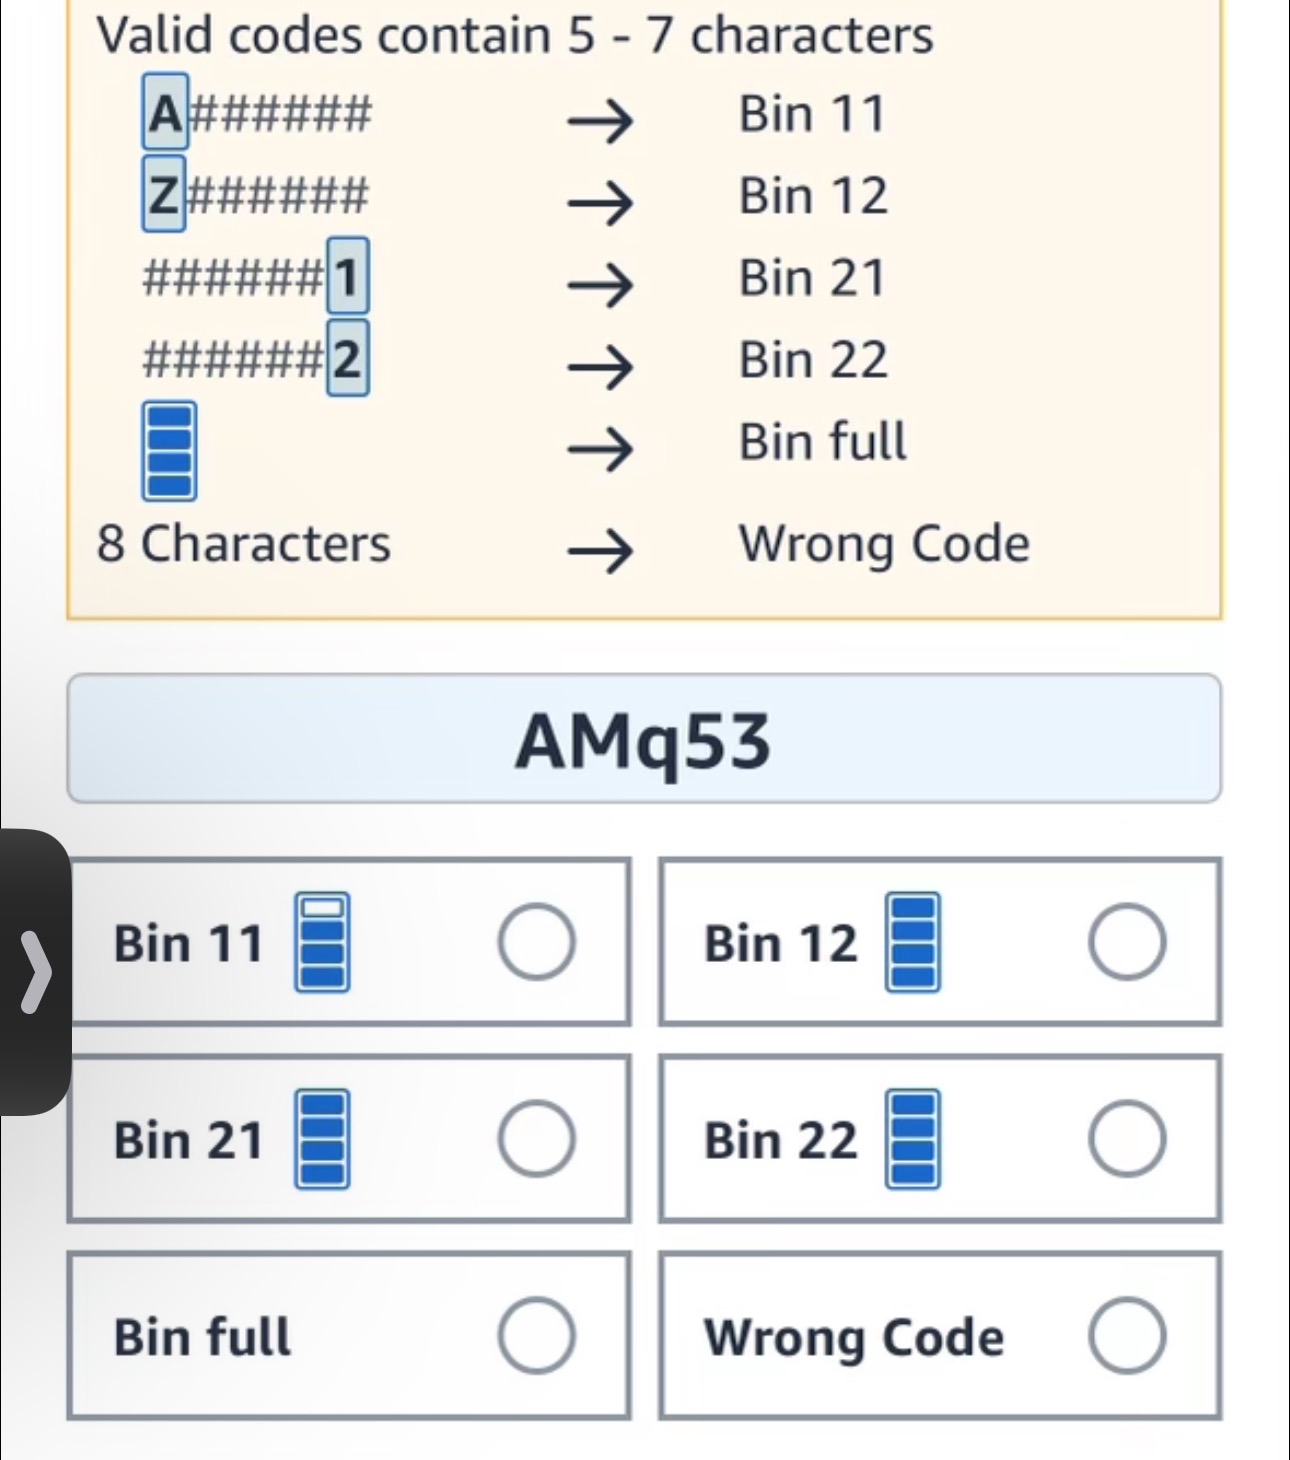Click the Bin 21 fill-level icon
1290x1460 pixels.
click(322, 1138)
